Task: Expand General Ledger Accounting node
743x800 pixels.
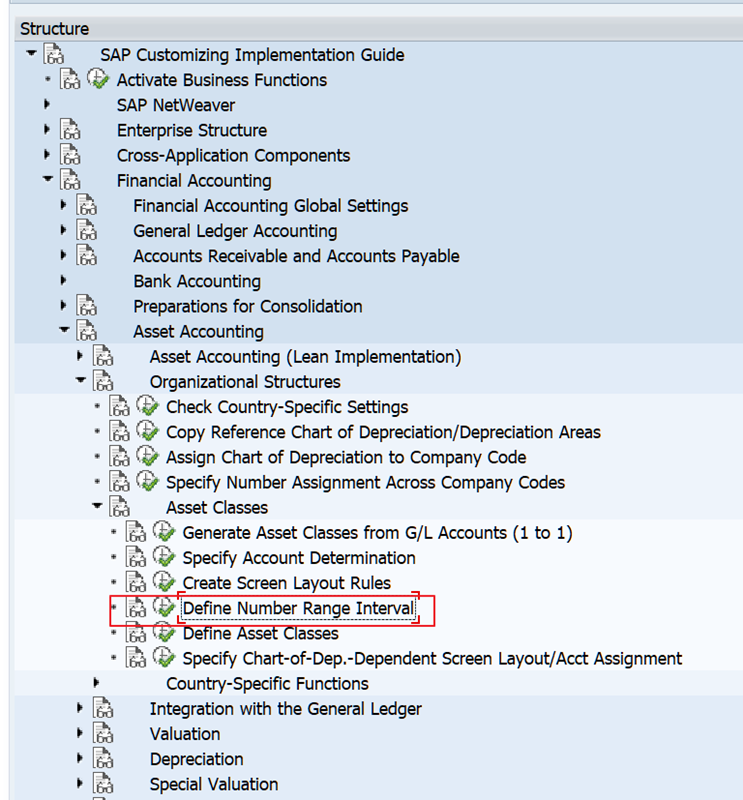Action: (x=63, y=230)
